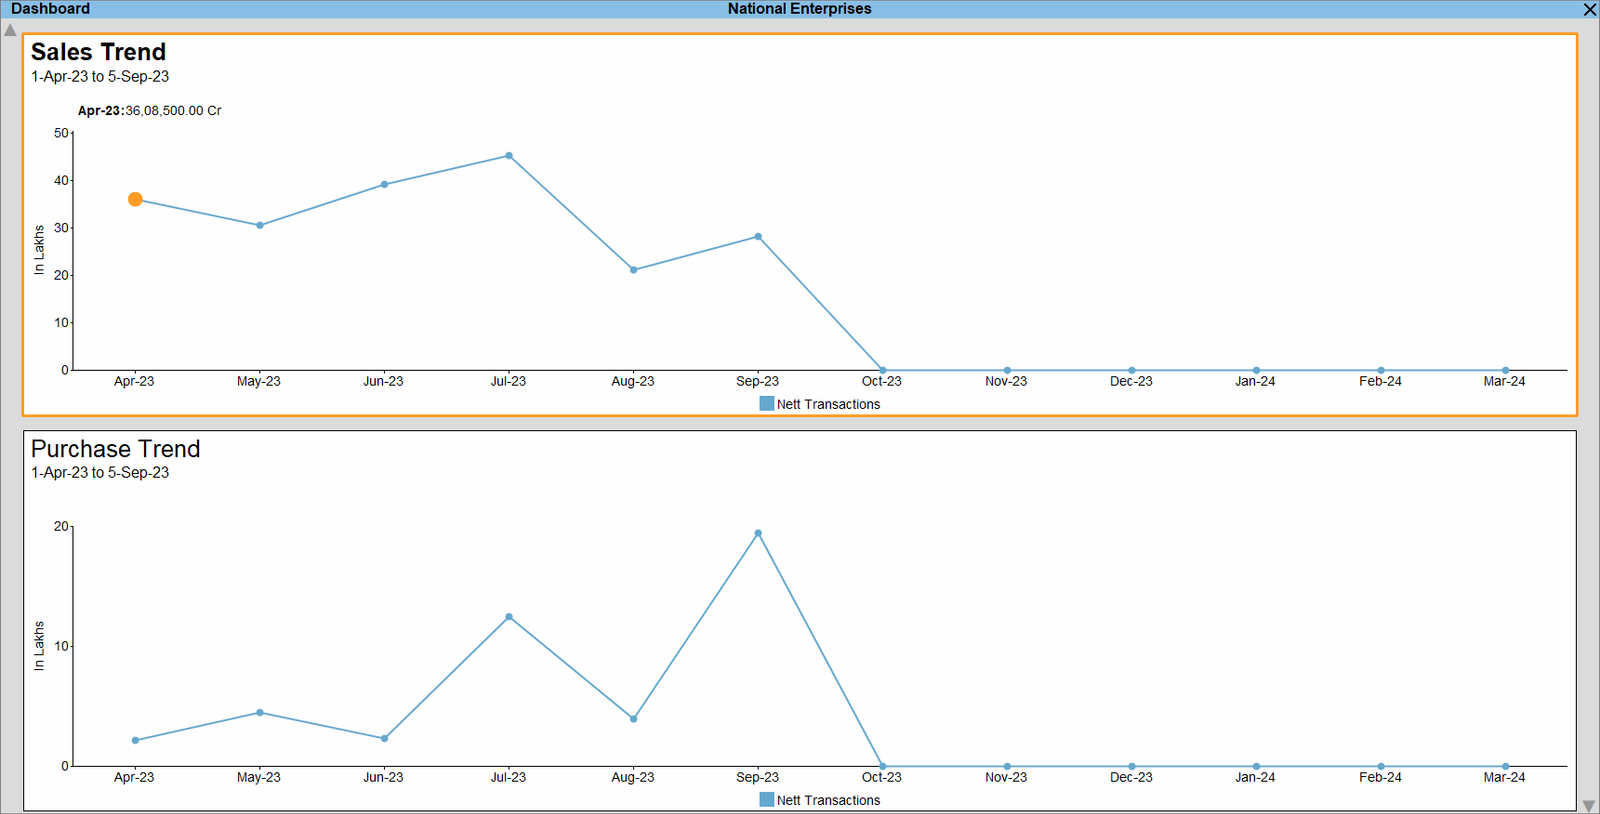1600x814 pixels.
Task: Click the Nett Transactions label under Purchase Trend
Action: [828, 800]
